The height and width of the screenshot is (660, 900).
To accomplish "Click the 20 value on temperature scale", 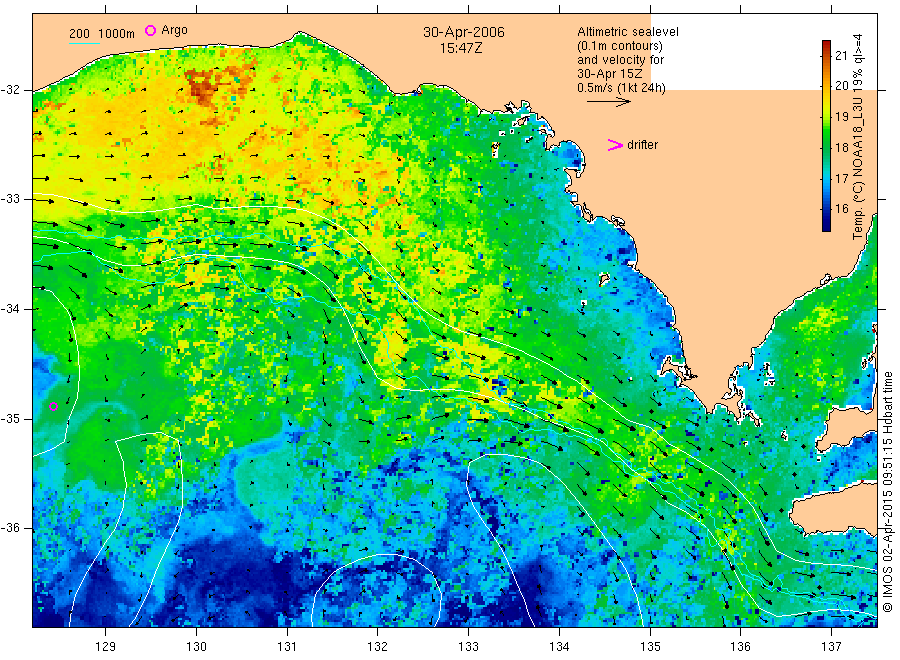I will [x=841, y=86].
